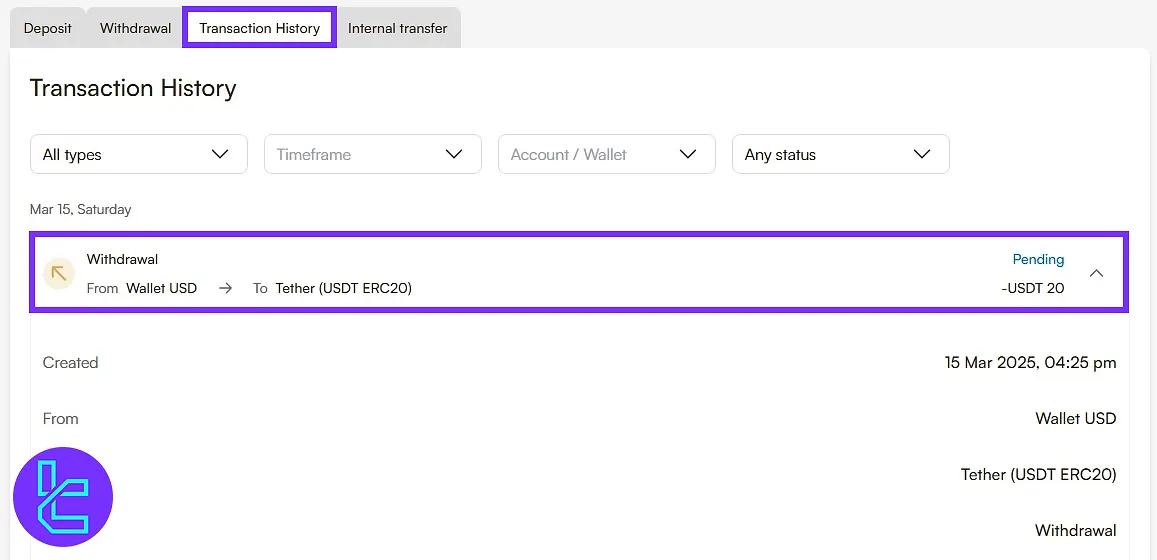Click the Withdrawal value in the details
The height and width of the screenshot is (560, 1157).
click(x=1076, y=530)
